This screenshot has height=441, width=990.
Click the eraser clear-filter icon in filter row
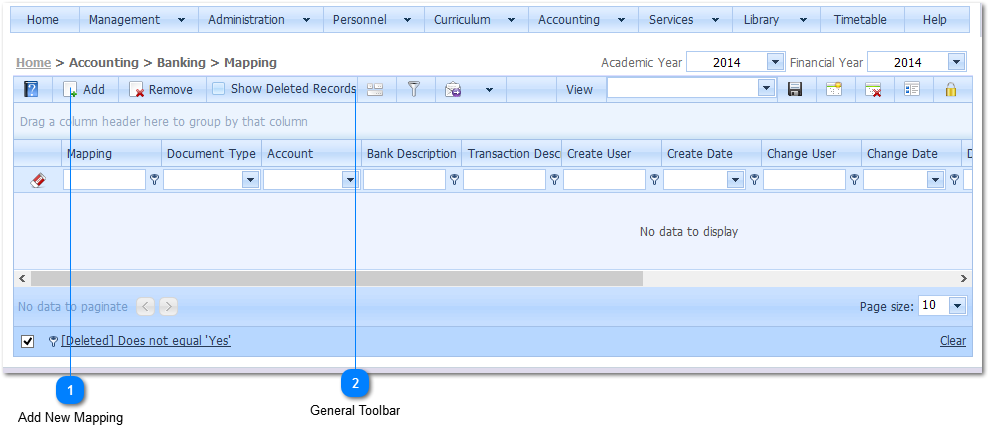tap(38, 180)
